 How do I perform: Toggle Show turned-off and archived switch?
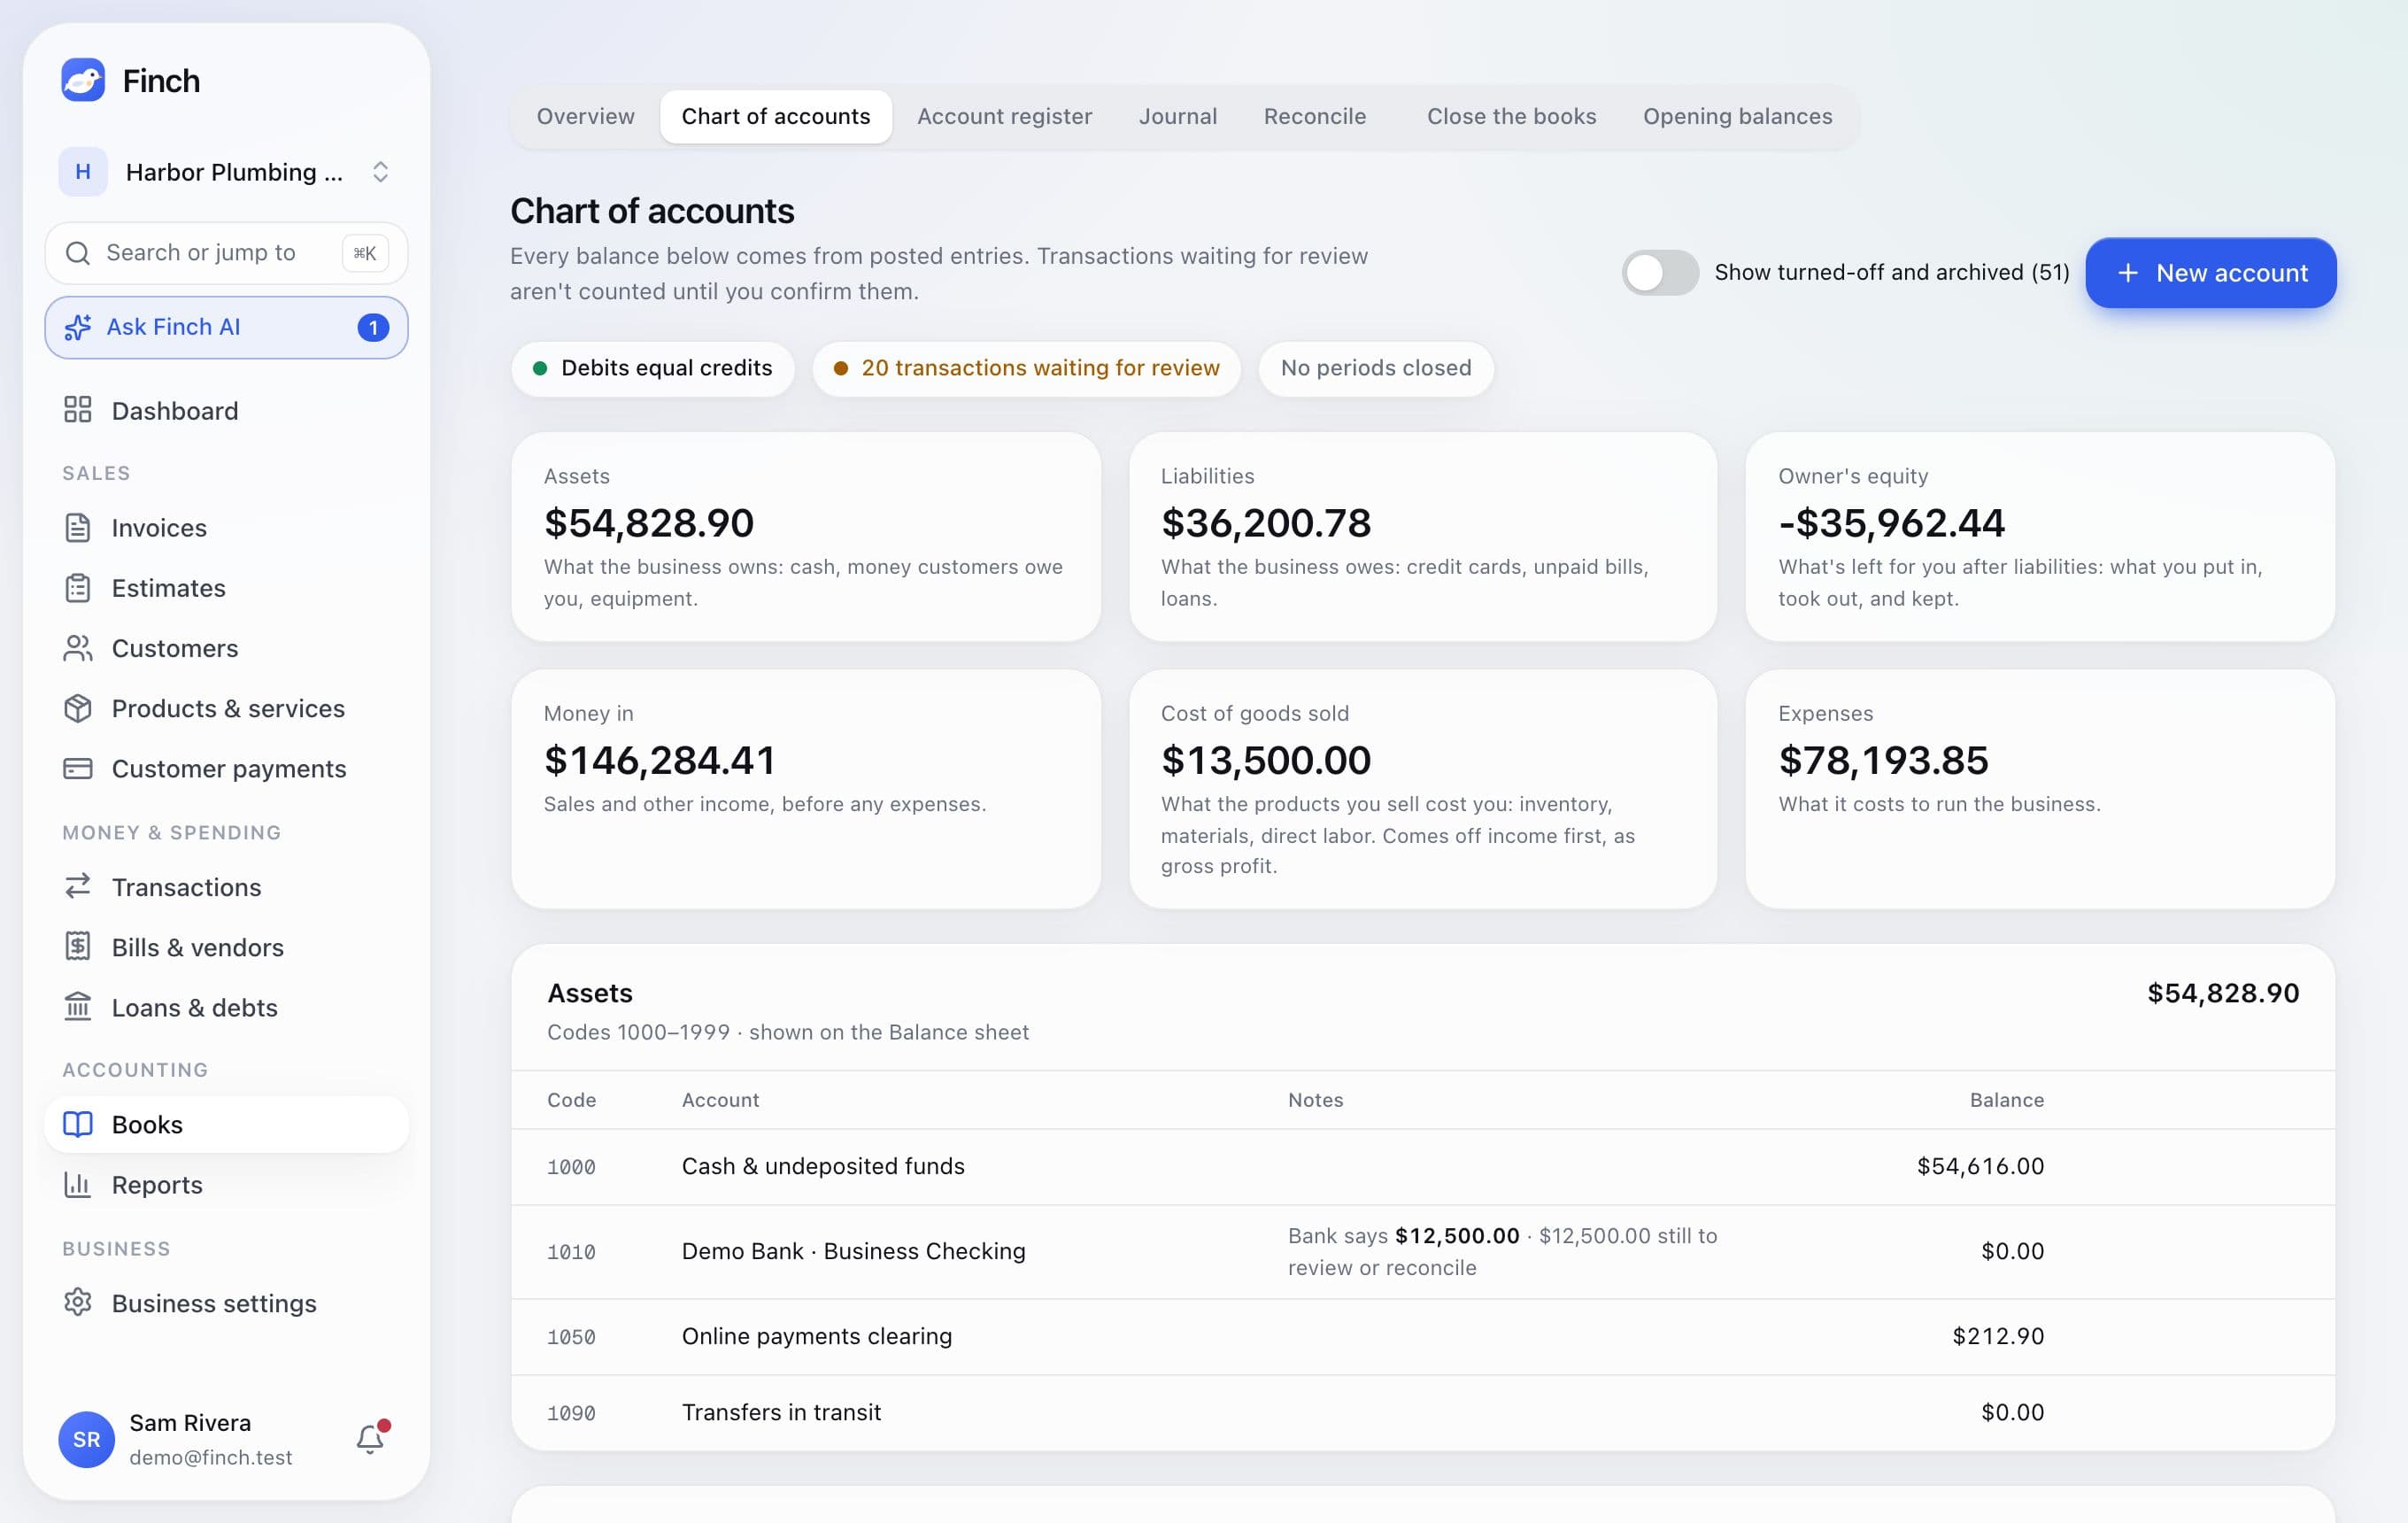point(1660,272)
